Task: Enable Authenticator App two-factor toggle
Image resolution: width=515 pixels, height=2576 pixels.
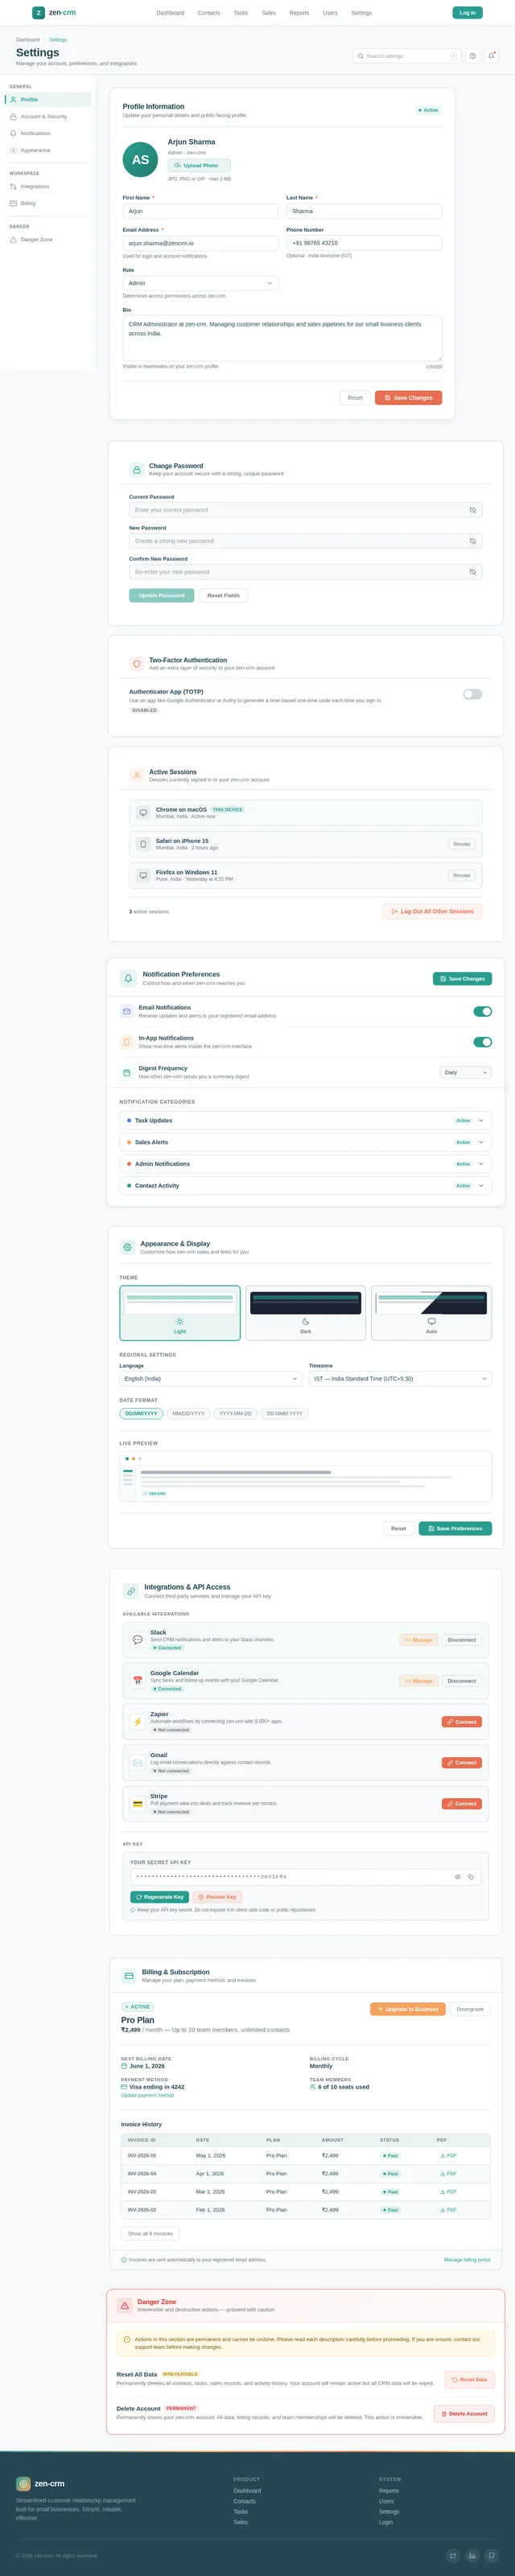Action: coord(472,694)
